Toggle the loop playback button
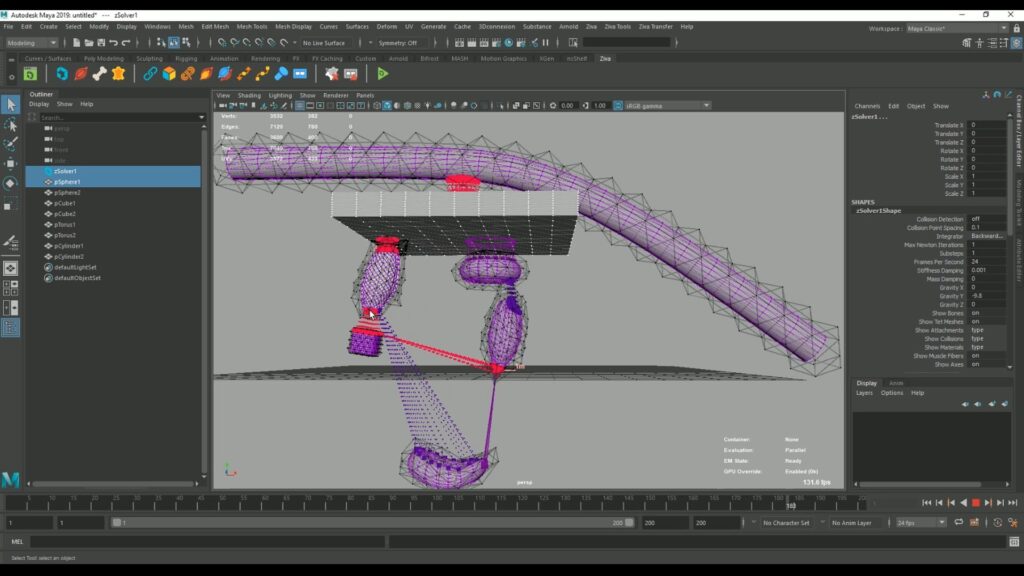The image size is (1024, 576). pyautogui.click(x=959, y=522)
